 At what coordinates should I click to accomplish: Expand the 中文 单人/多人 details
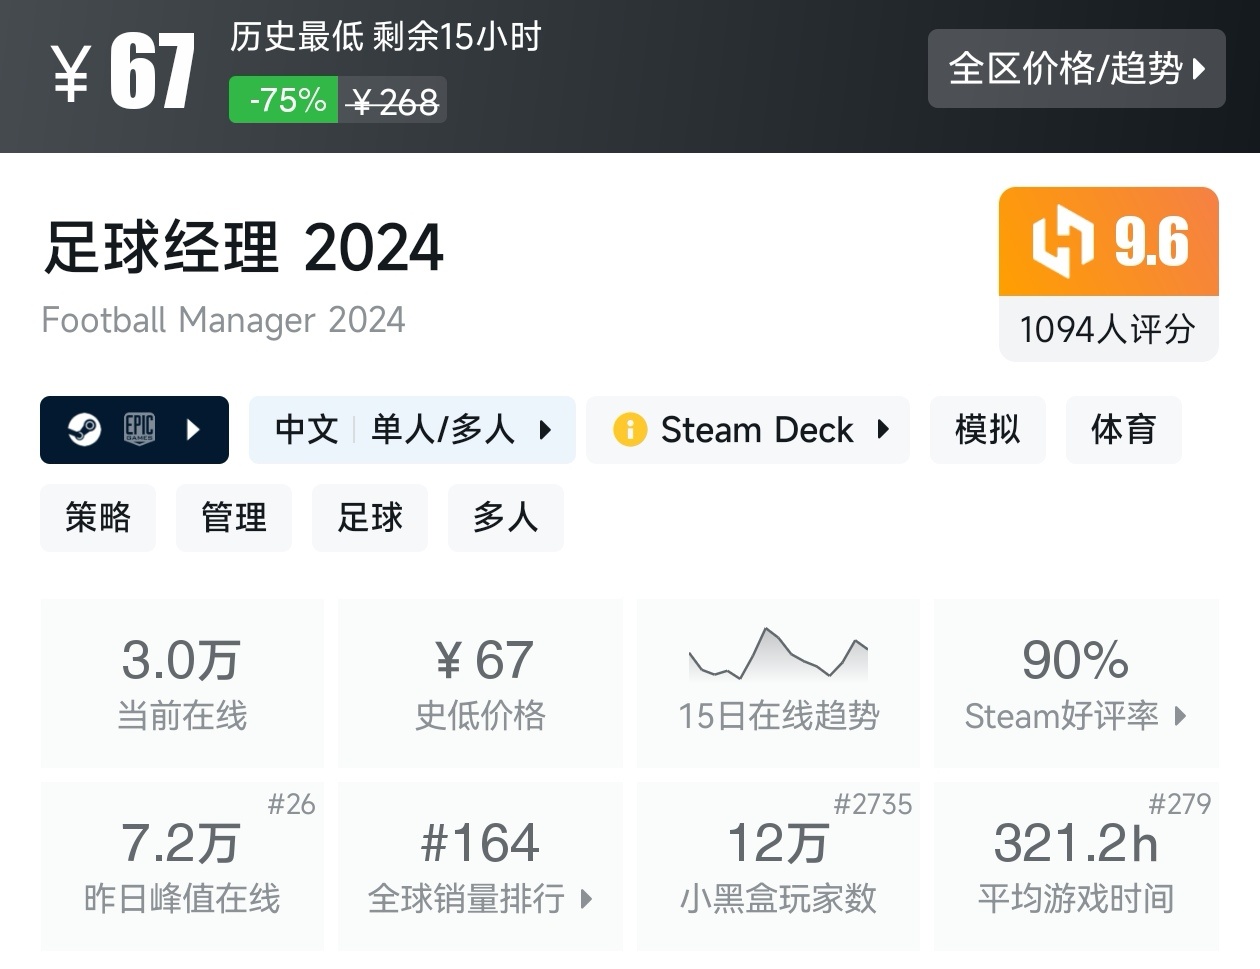(x=545, y=430)
